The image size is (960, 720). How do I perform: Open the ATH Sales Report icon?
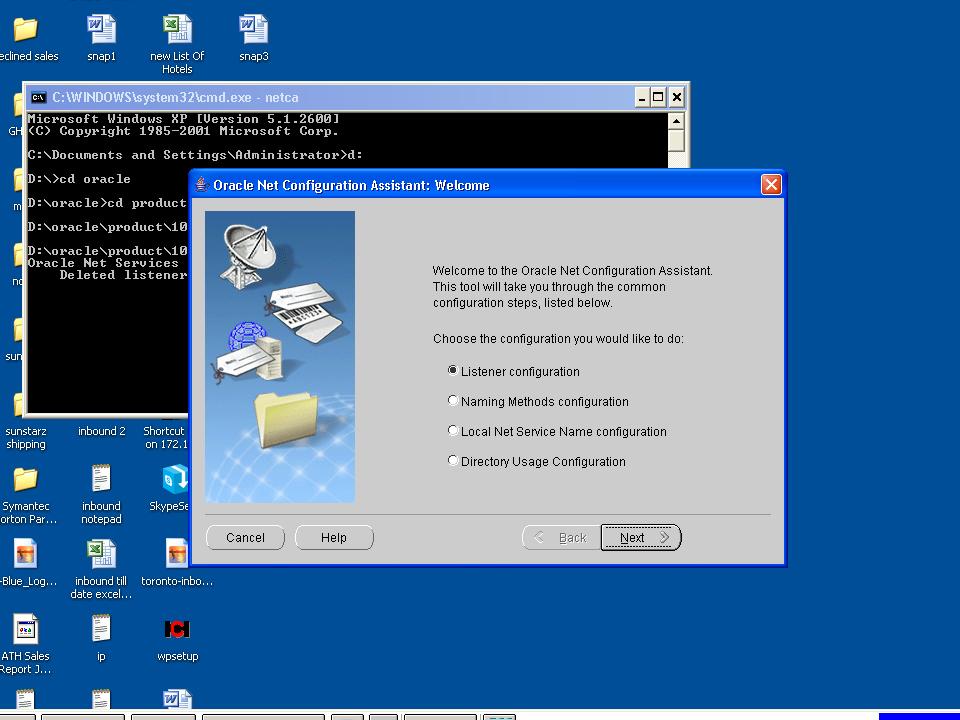pyautogui.click(x=26, y=628)
